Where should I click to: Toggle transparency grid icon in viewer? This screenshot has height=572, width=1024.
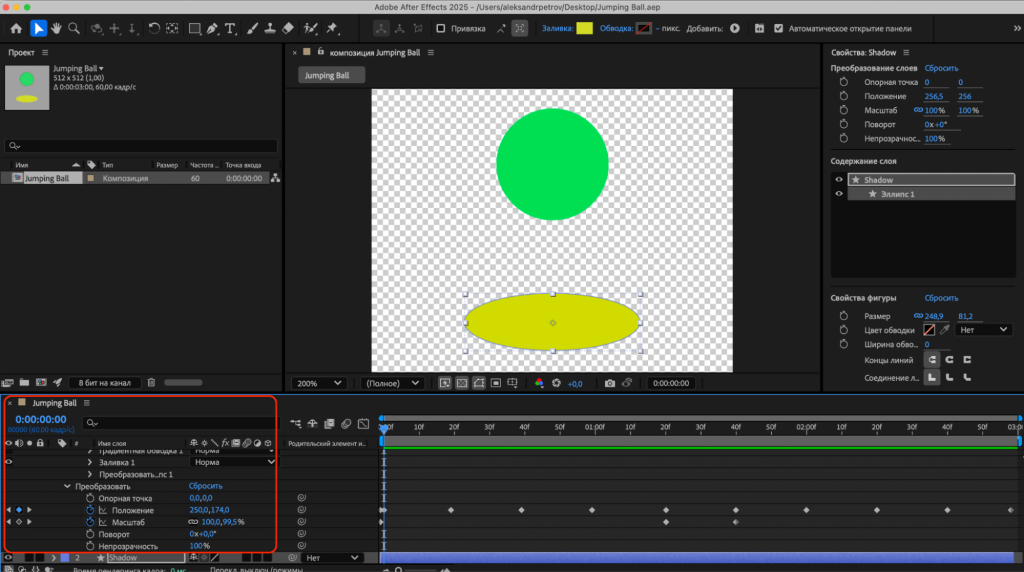coord(462,383)
